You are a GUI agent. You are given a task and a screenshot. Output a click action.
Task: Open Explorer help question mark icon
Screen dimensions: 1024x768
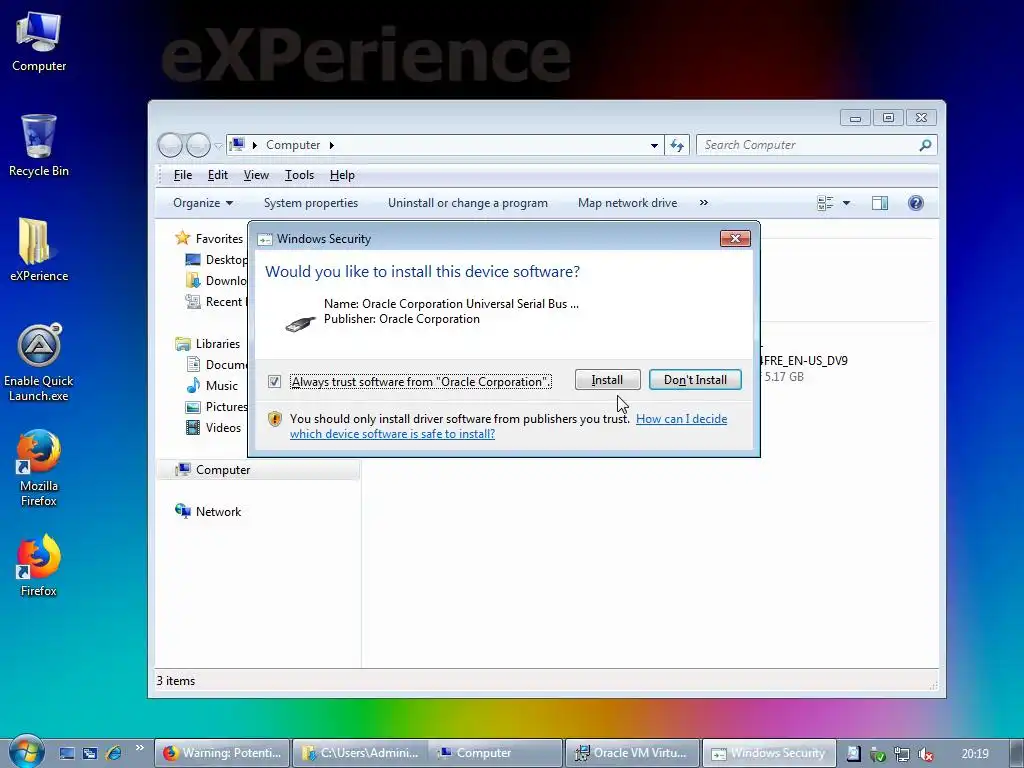click(916, 203)
